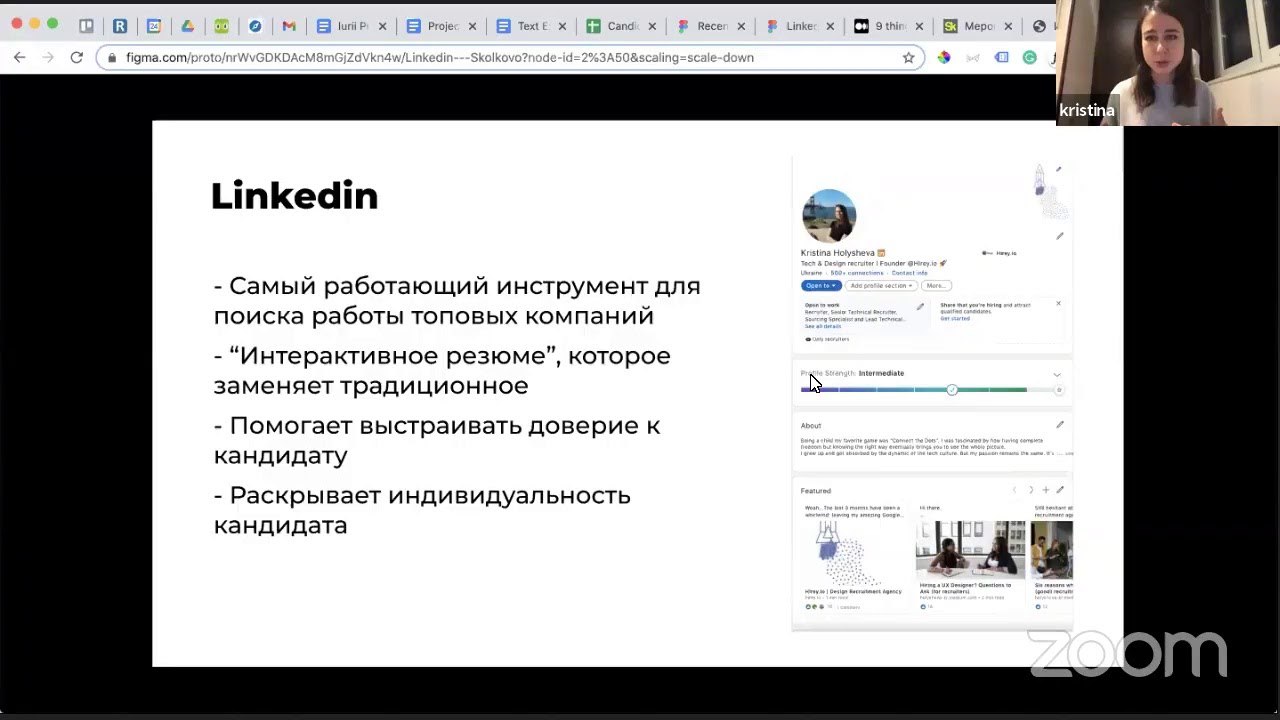
Task: Switch to the Text E Docs tab
Action: [530, 27]
